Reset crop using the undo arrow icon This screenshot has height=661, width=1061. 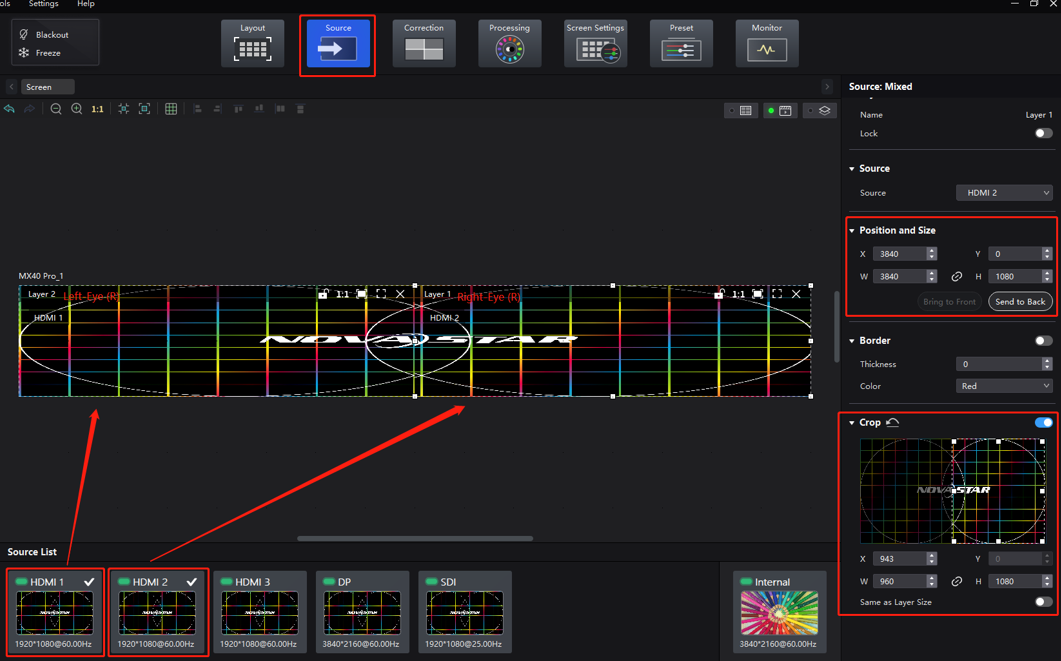click(893, 422)
